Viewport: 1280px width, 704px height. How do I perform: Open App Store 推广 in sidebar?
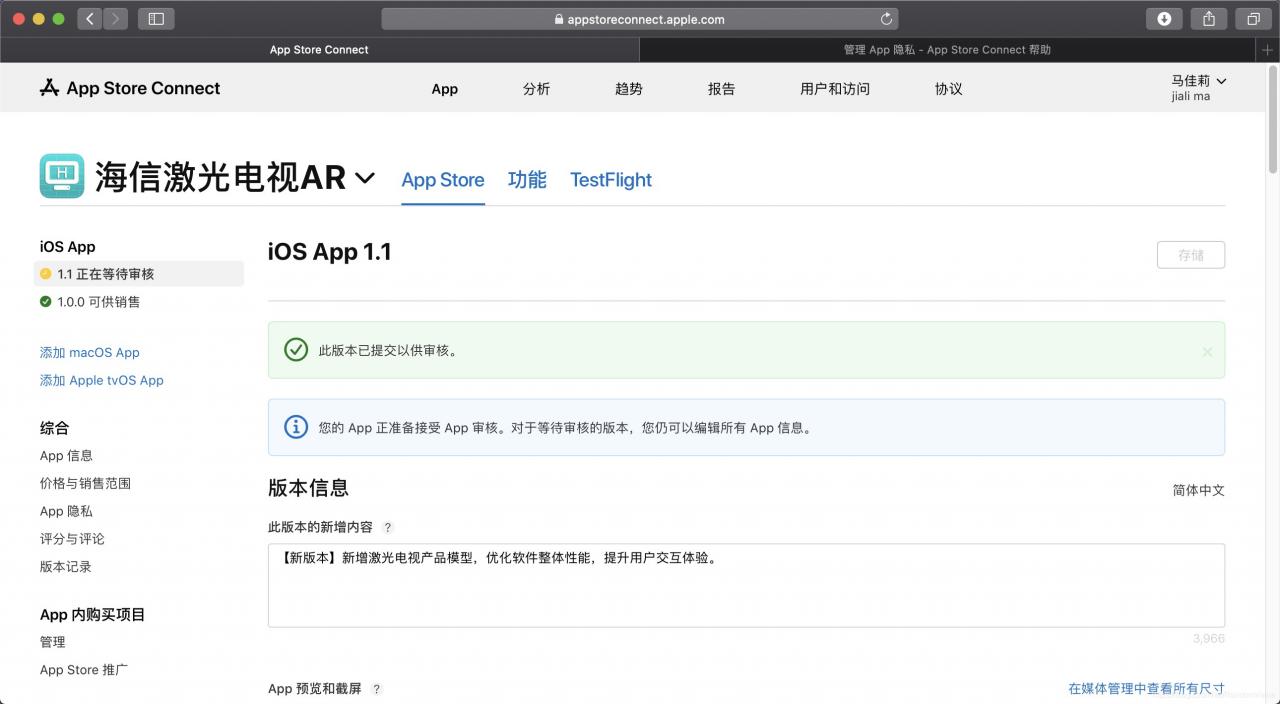(x=84, y=670)
